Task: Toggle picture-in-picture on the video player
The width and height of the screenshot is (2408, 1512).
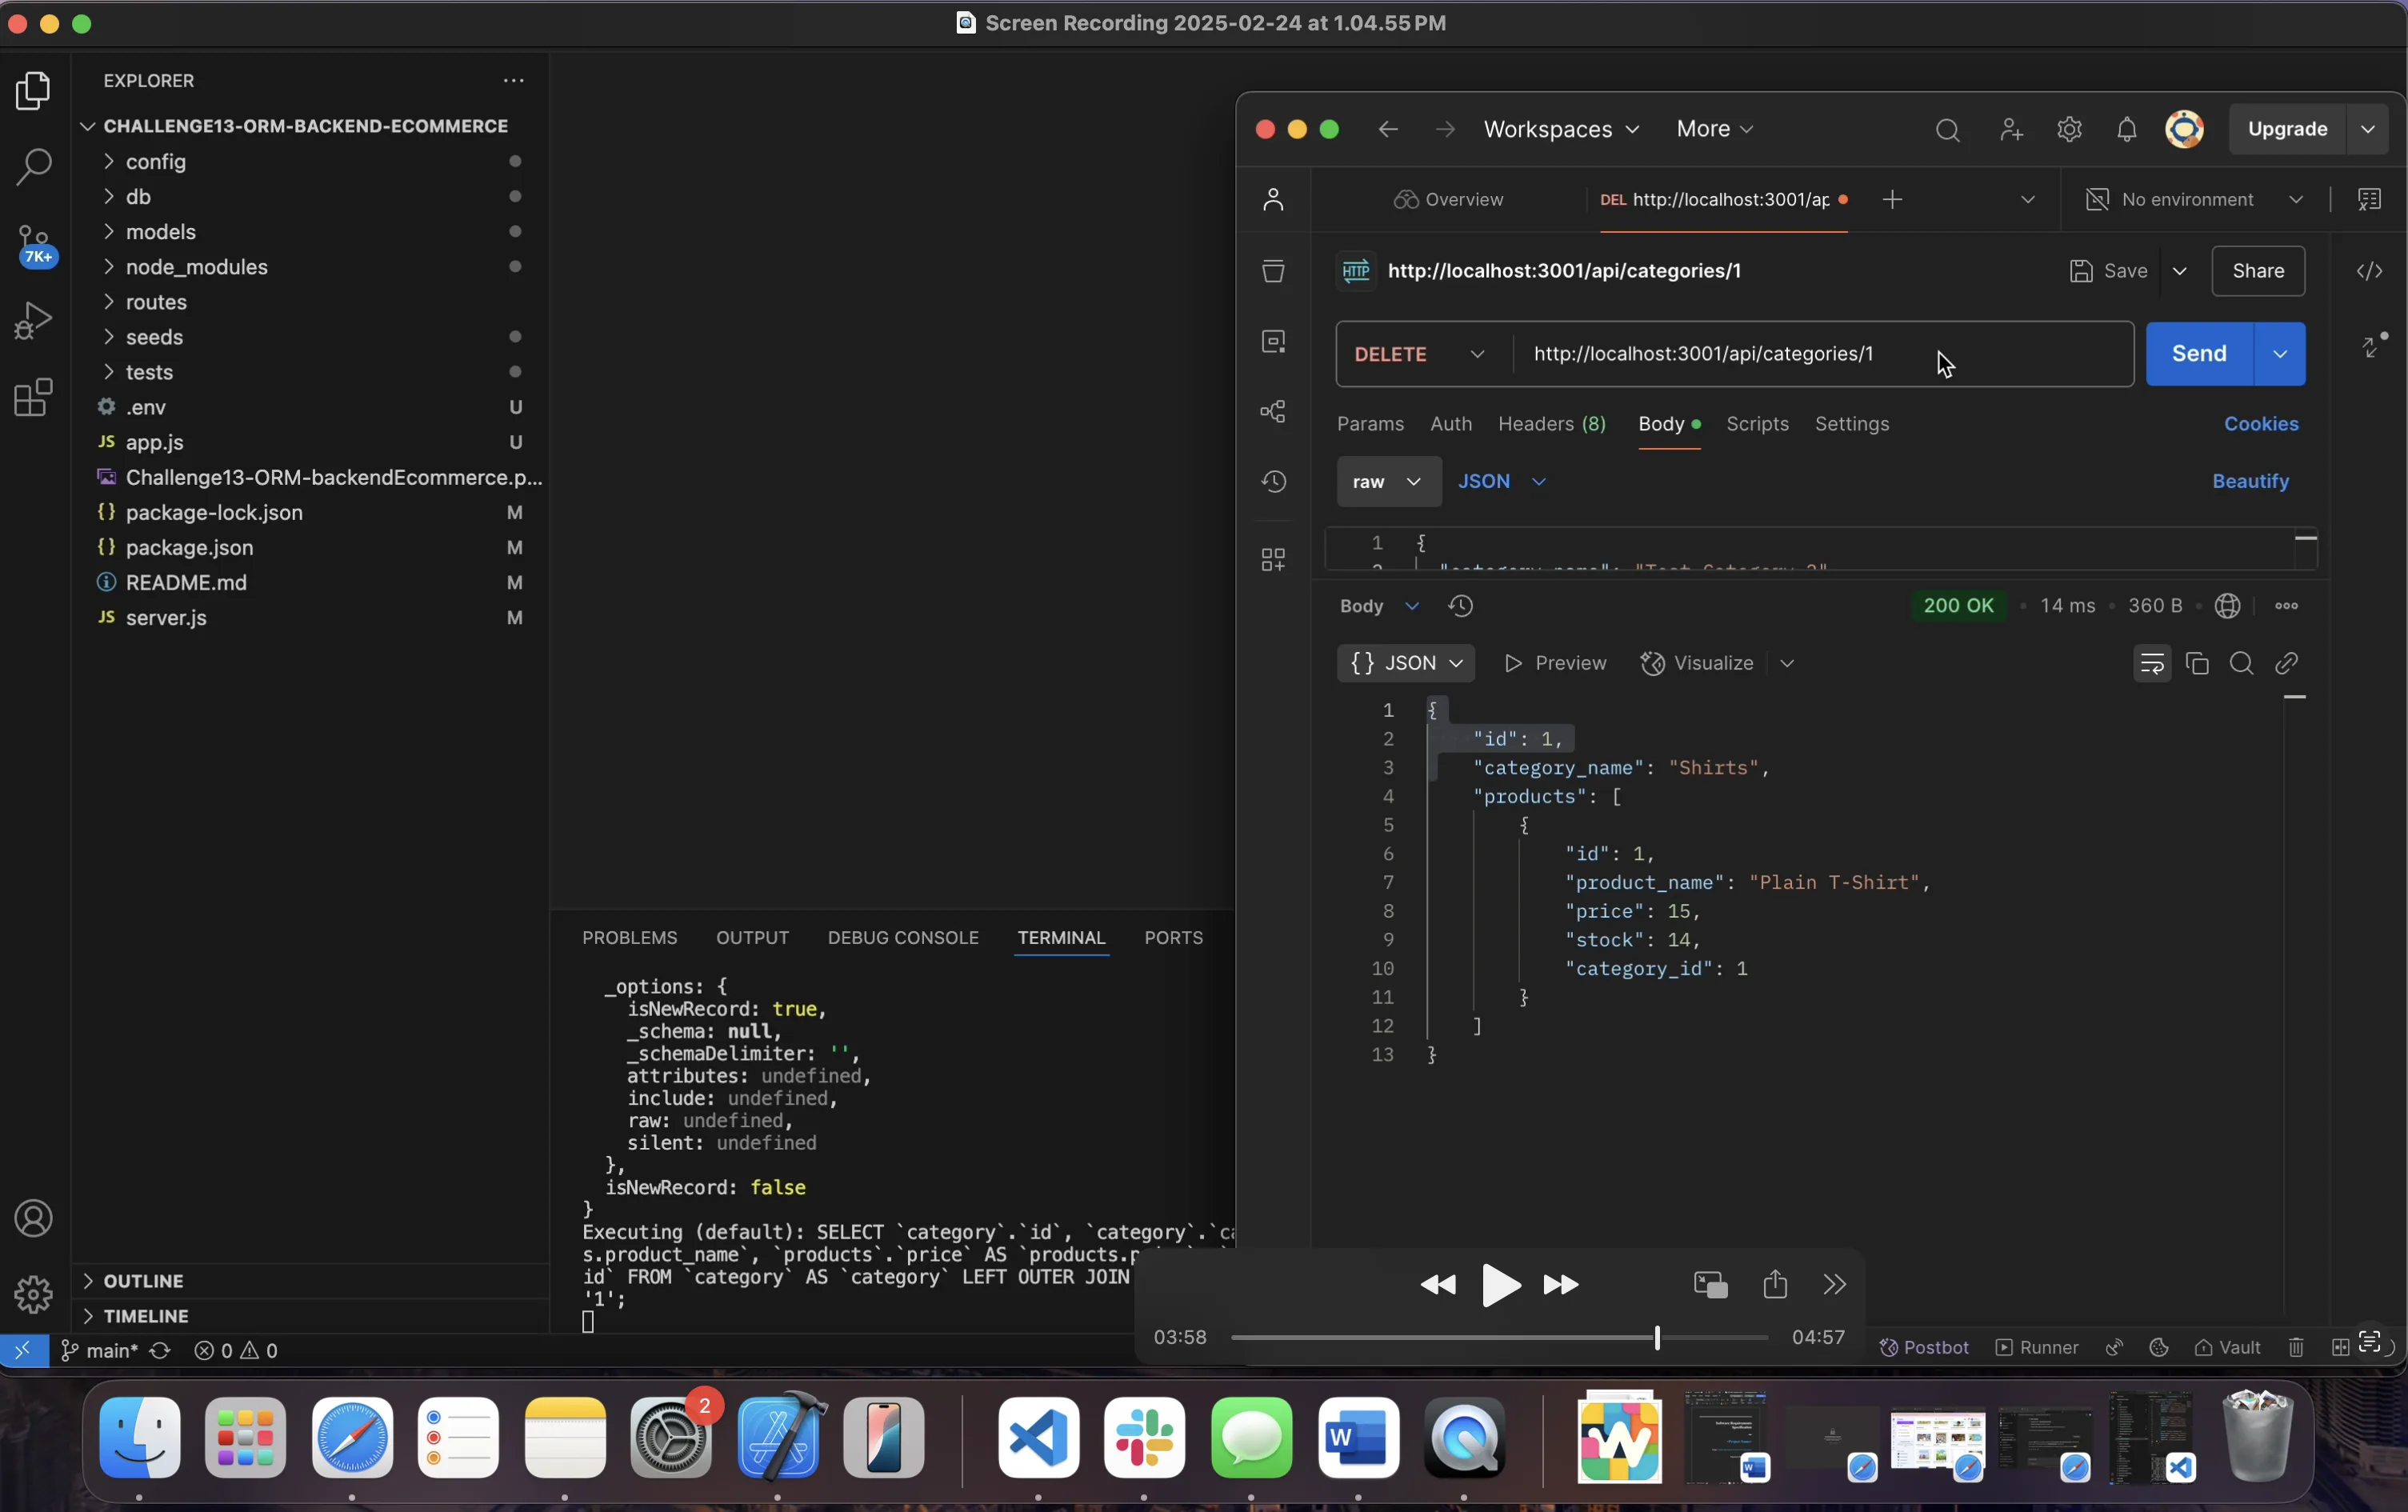Action: coord(1710,1285)
